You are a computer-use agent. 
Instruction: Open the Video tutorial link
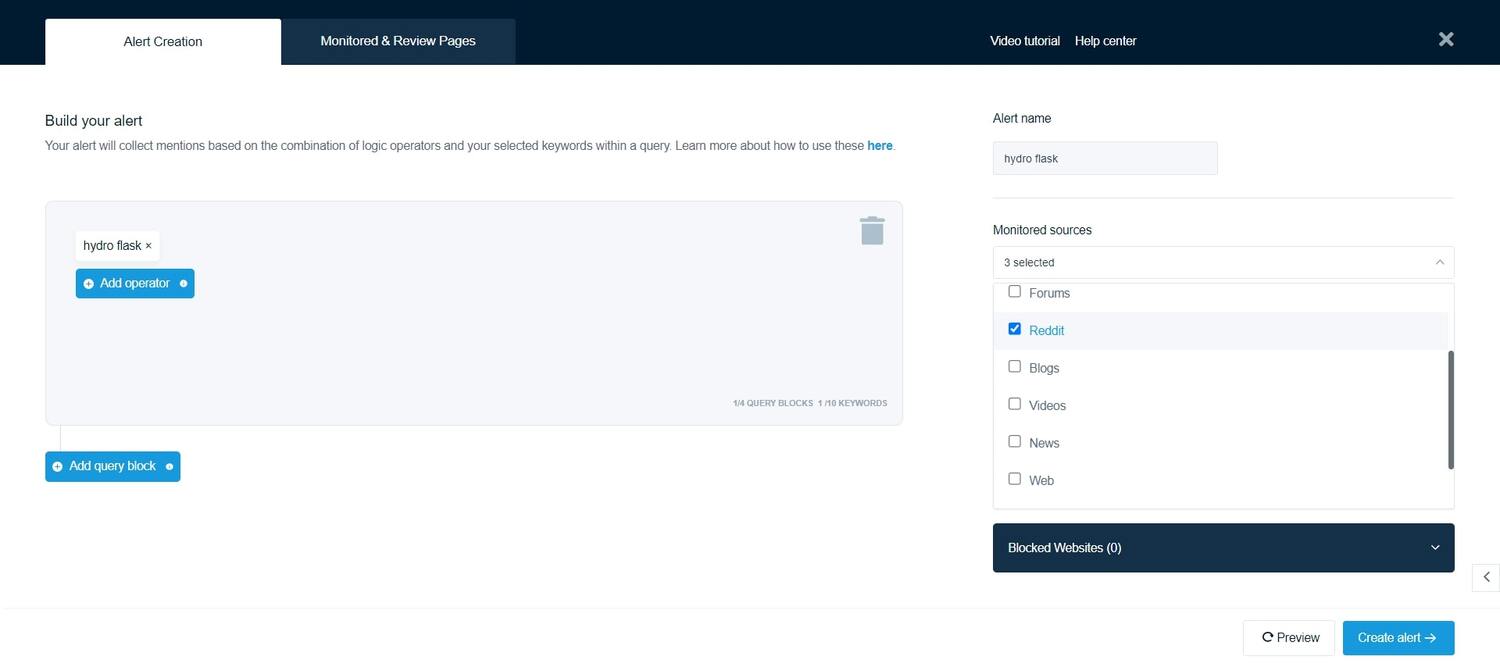pos(1024,41)
